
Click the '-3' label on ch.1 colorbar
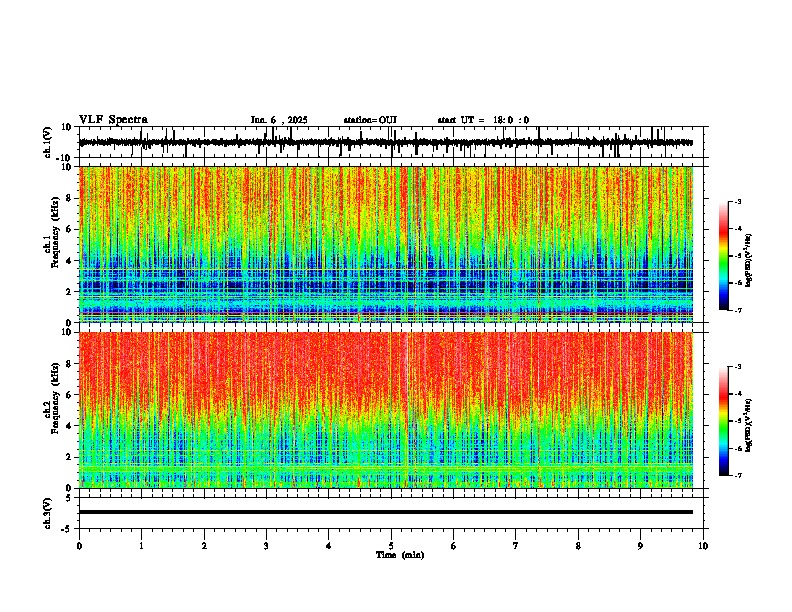coord(737,201)
